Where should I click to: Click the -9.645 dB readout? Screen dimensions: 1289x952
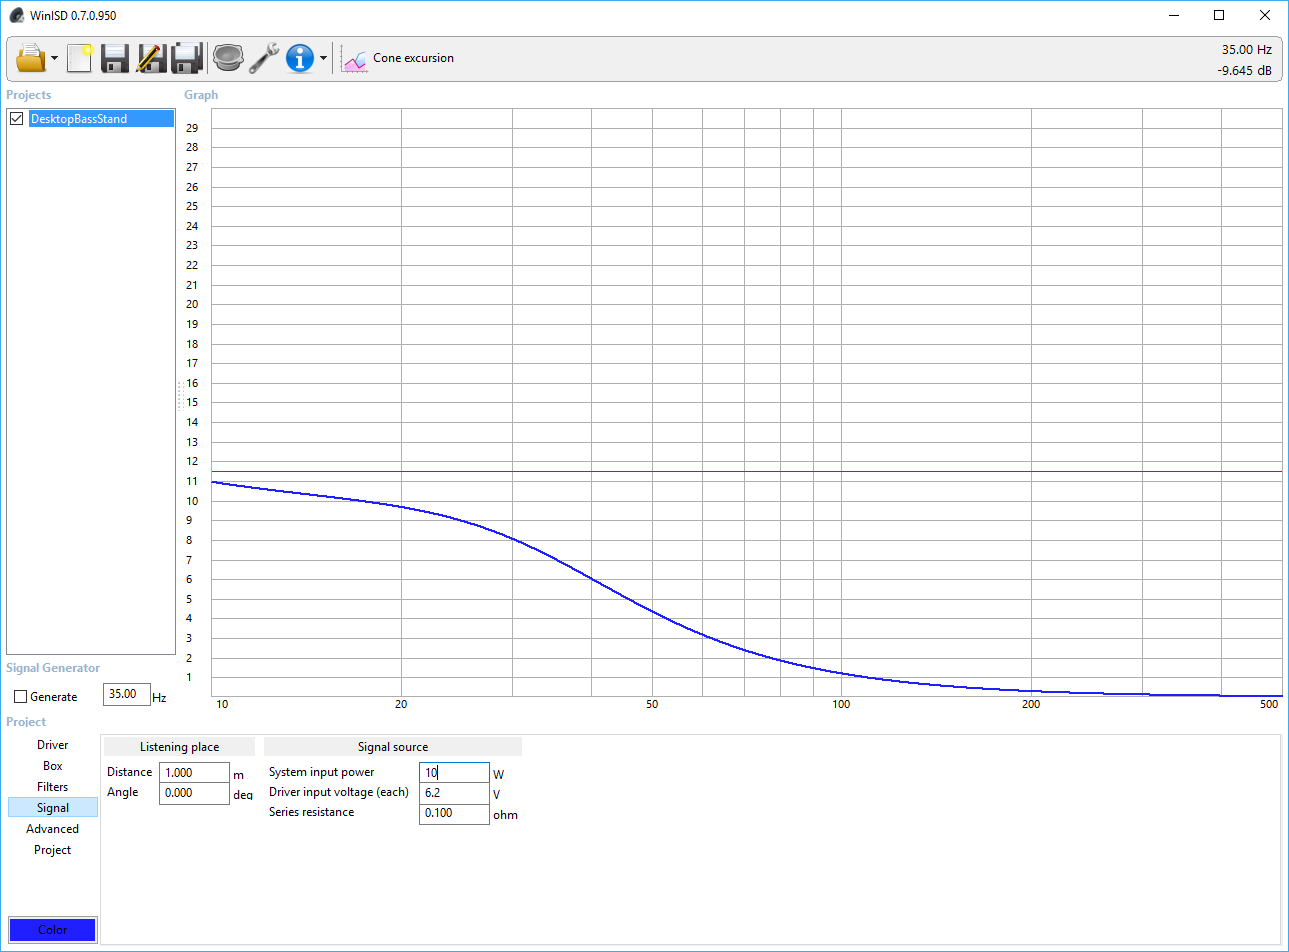coord(1244,71)
